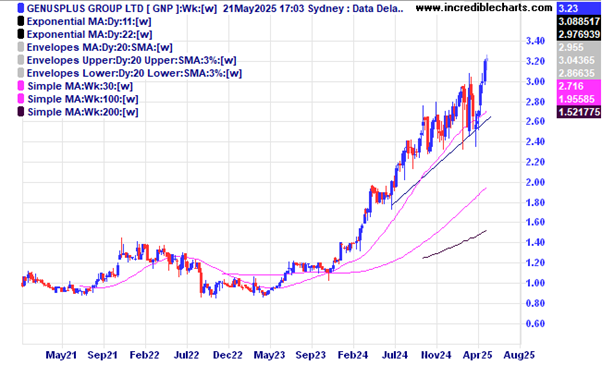Viewport: 602px width, 365px height.
Task: Click the 2.00 price axis label
Action: click(535, 182)
